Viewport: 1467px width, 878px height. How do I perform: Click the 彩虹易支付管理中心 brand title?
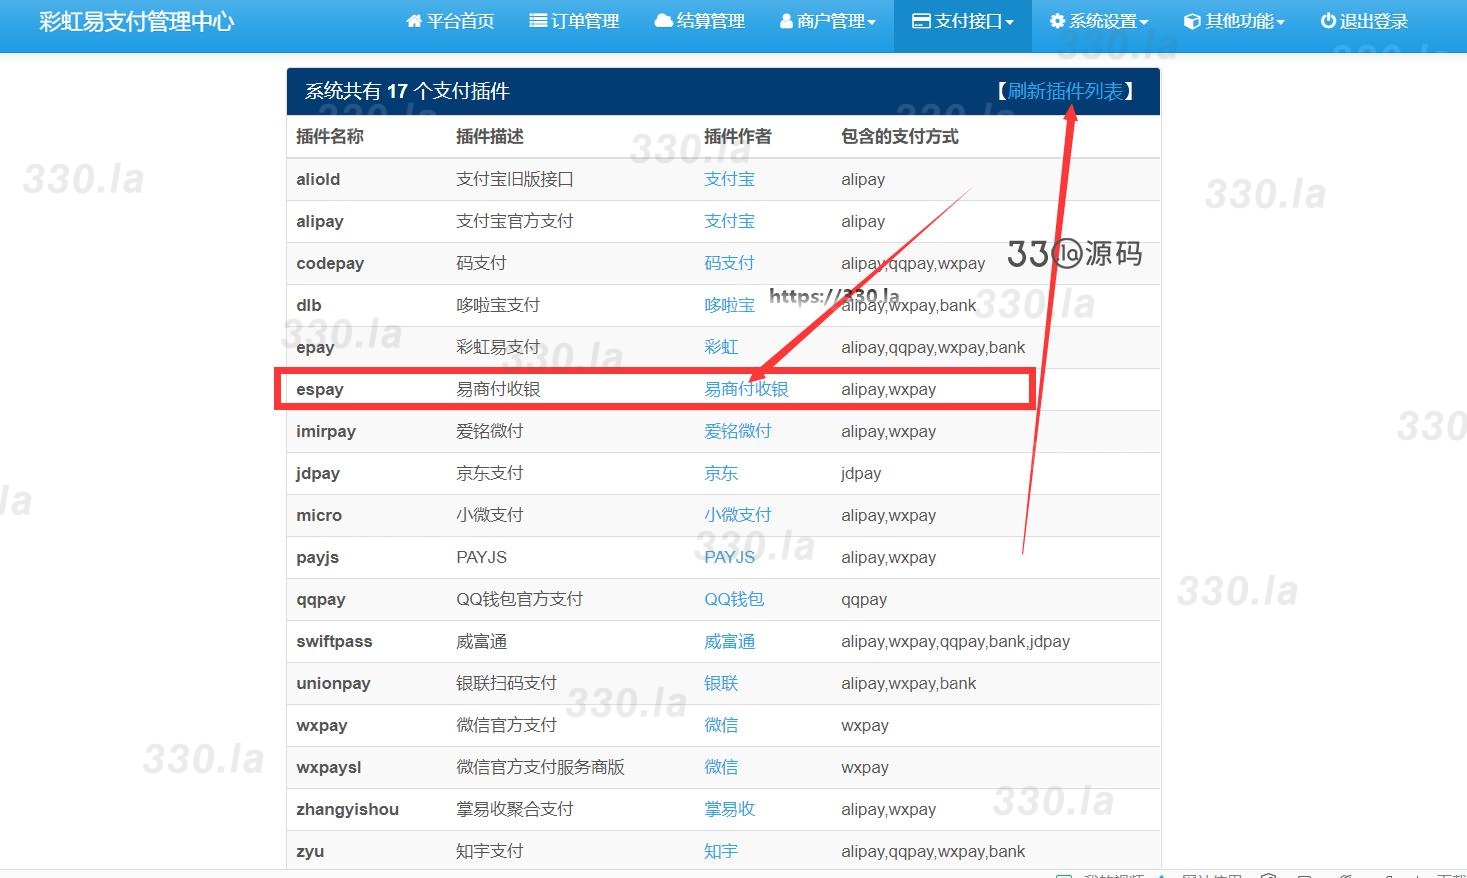click(x=137, y=21)
